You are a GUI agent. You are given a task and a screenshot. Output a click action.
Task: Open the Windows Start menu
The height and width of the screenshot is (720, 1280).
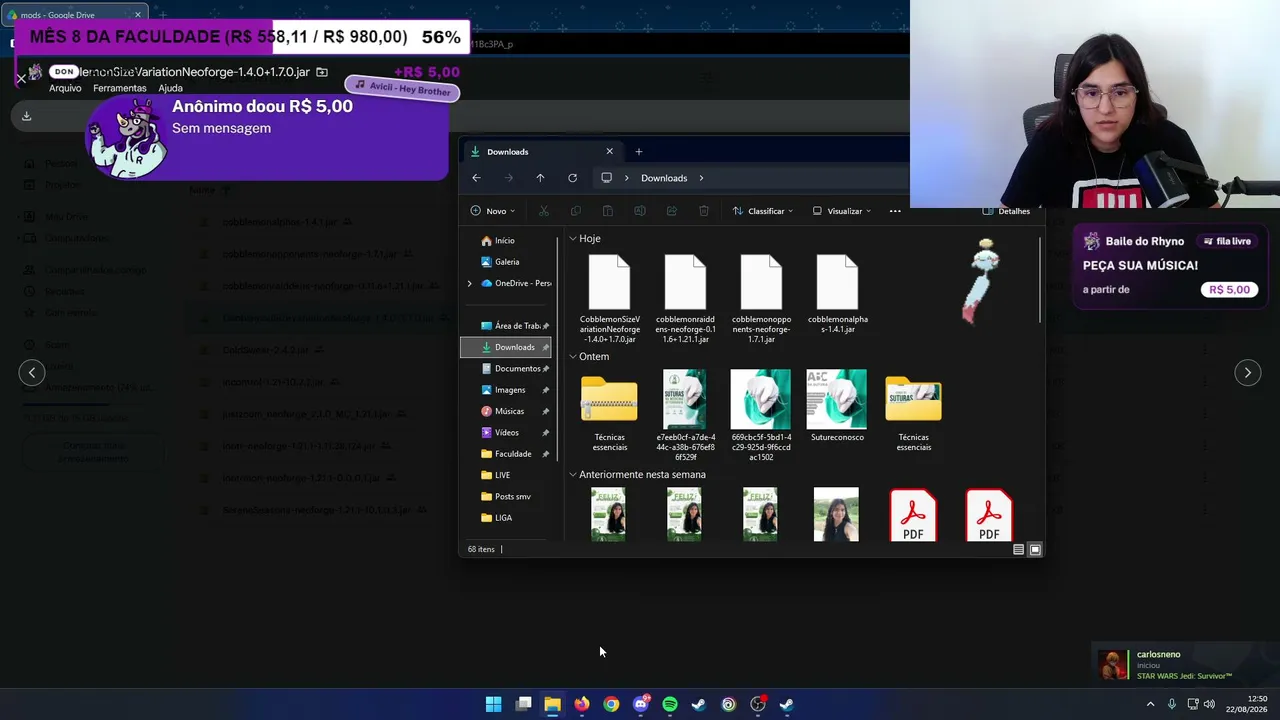tap(493, 704)
